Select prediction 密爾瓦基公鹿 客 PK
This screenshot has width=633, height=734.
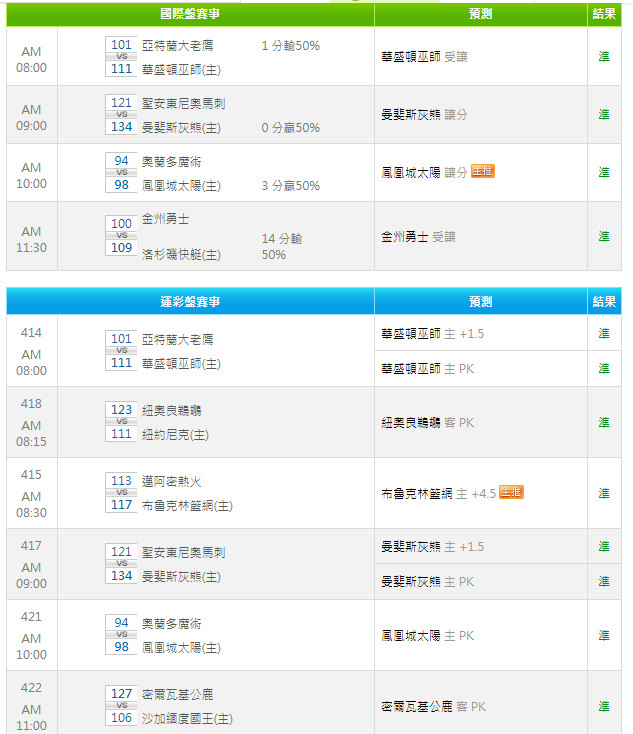tap(434, 707)
